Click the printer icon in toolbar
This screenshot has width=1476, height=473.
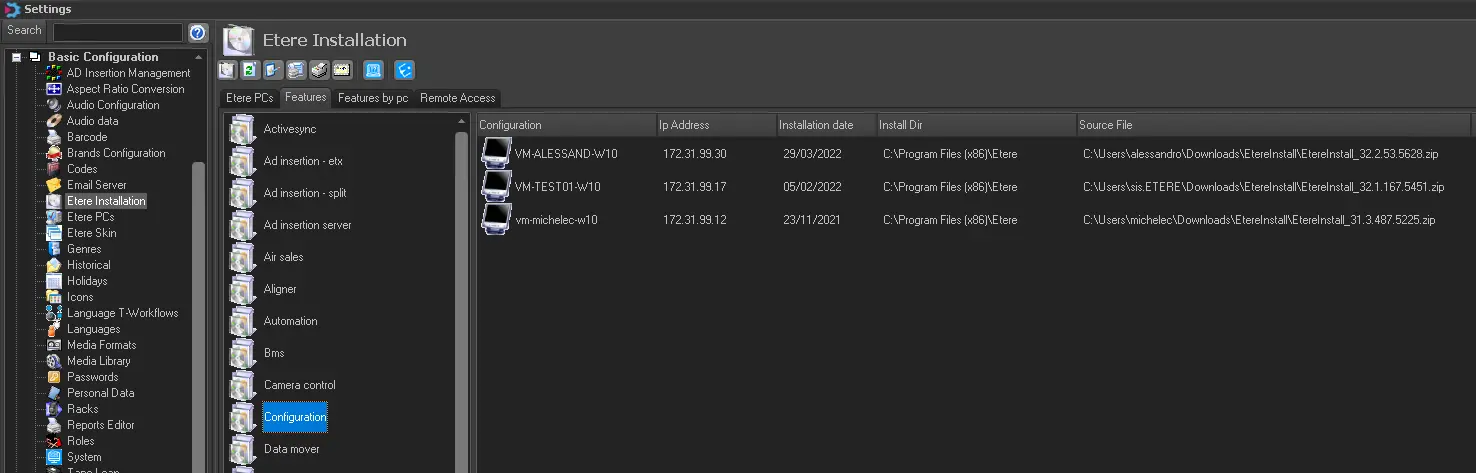point(319,70)
